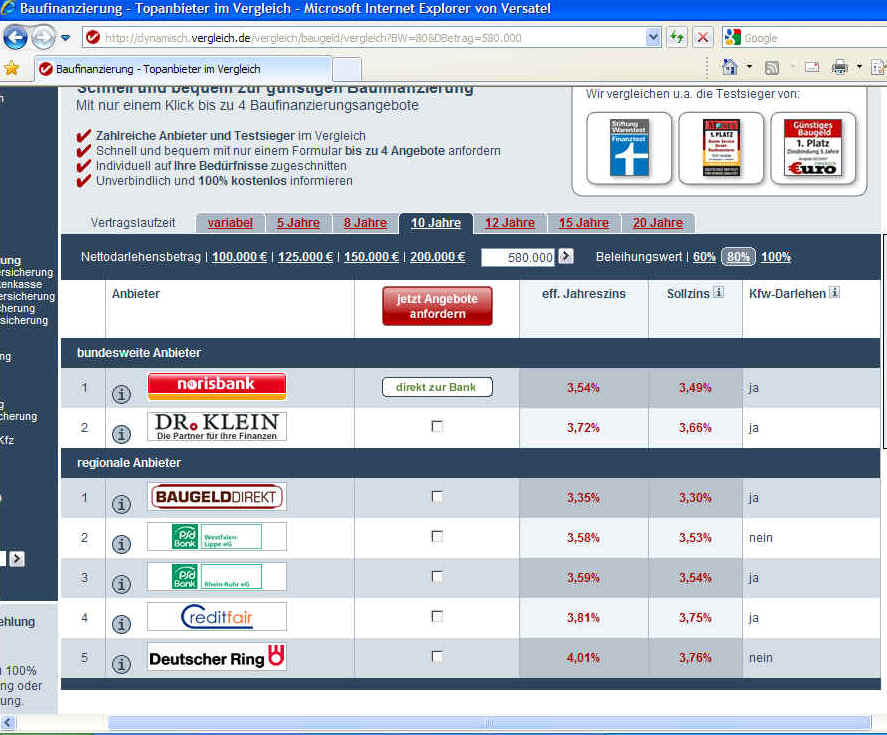The width and height of the screenshot is (887, 735).
Task: Set Beleihungswert to 80%
Action: 738,257
